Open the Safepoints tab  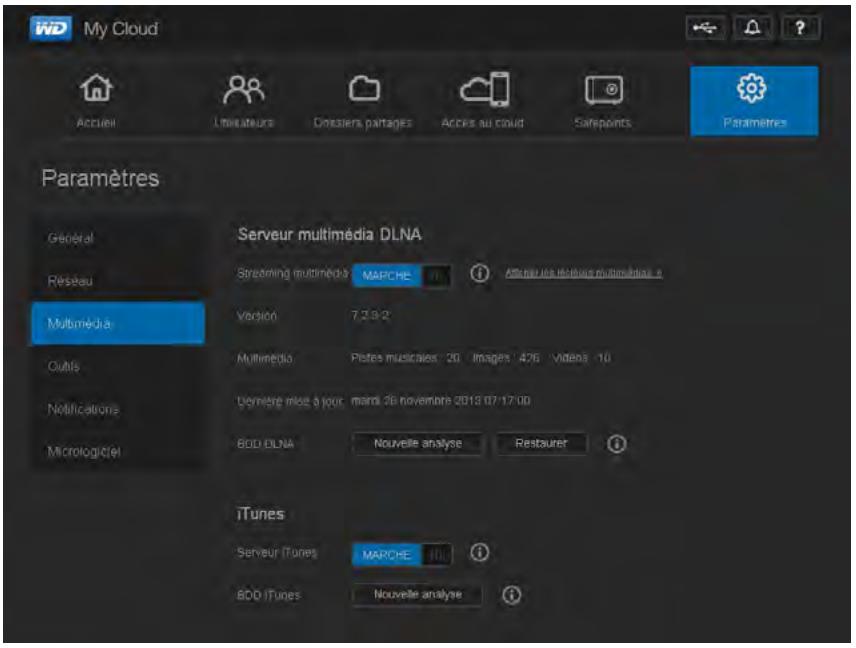[x=603, y=101]
